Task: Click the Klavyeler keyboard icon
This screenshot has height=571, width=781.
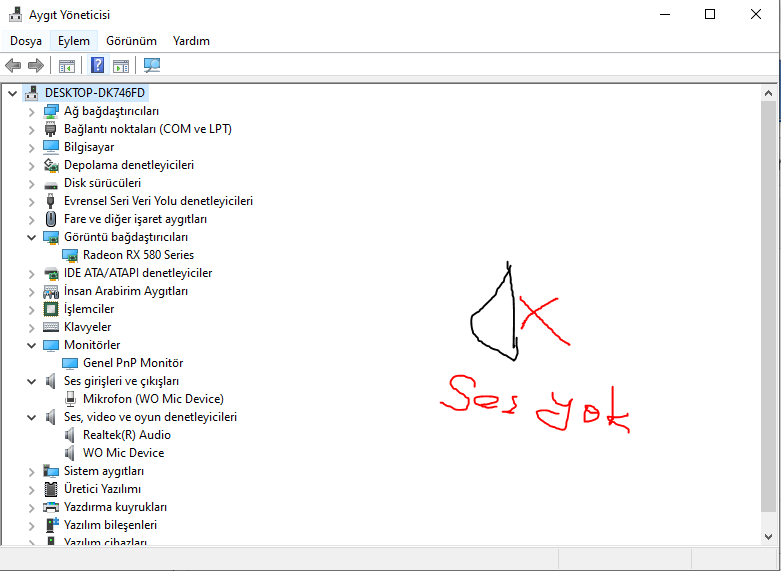Action: click(51, 327)
